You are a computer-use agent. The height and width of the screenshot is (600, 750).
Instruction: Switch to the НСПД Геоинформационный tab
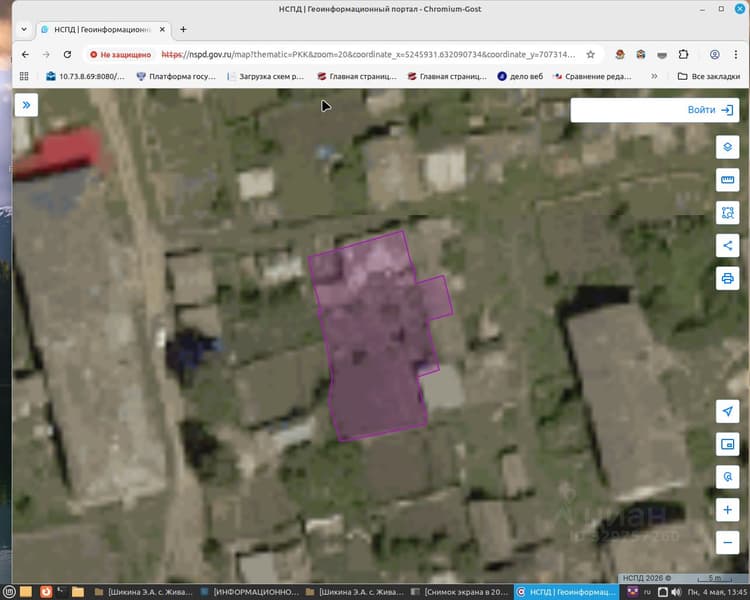103,29
